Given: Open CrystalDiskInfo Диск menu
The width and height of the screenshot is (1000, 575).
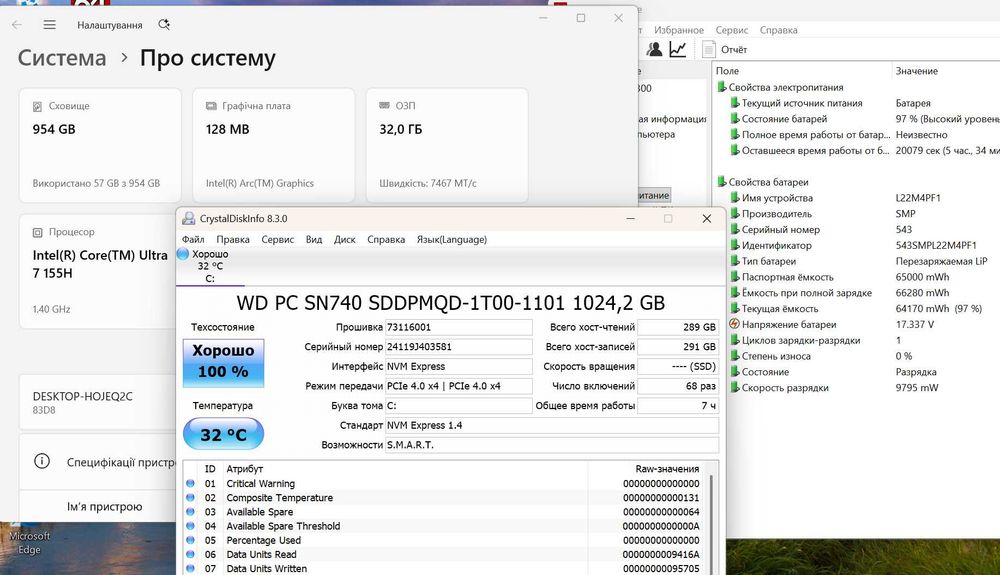Looking at the screenshot, I should coord(344,240).
